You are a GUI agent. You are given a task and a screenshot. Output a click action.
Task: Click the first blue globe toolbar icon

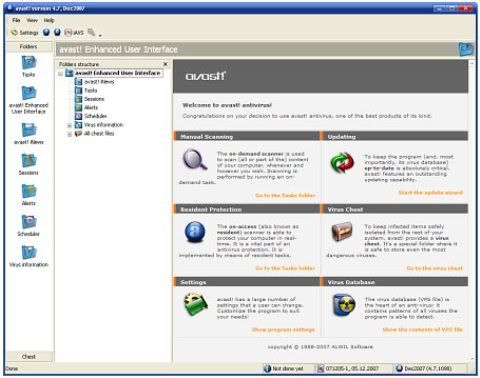(x=47, y=32)
